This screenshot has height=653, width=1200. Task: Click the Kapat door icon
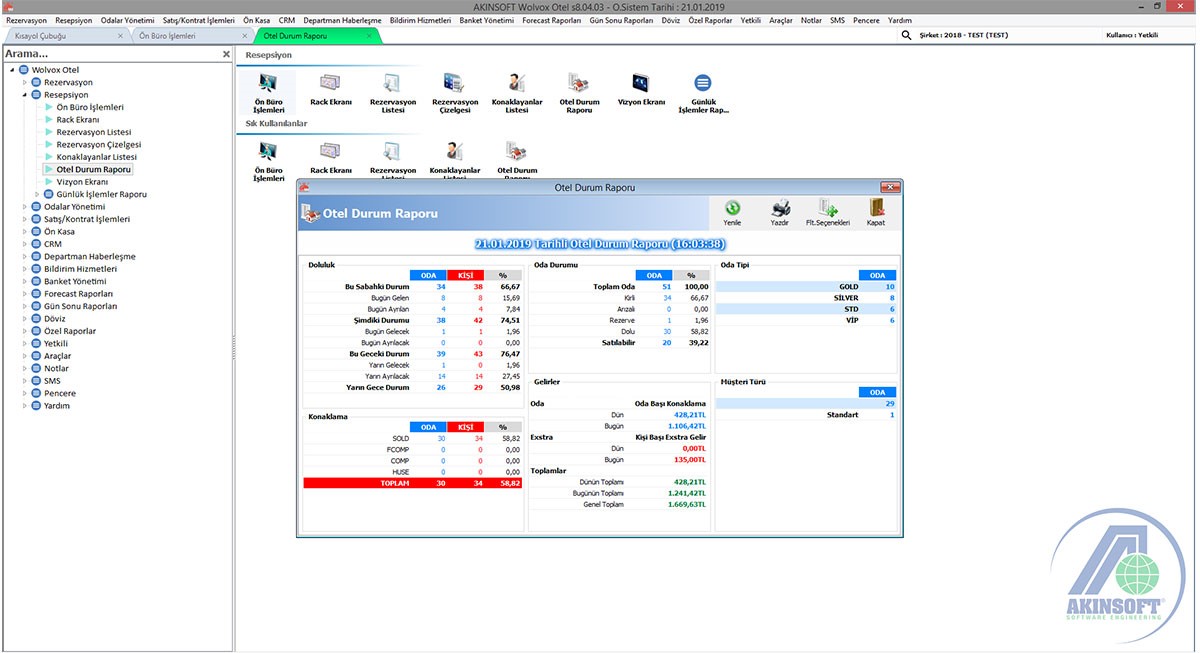(875, 208)
